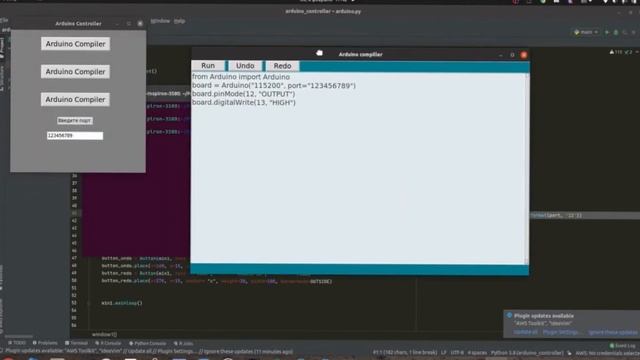Click the line 50 'button_redo.place' code in editor
Screen dimensions: 640x360
pos(216,281)
